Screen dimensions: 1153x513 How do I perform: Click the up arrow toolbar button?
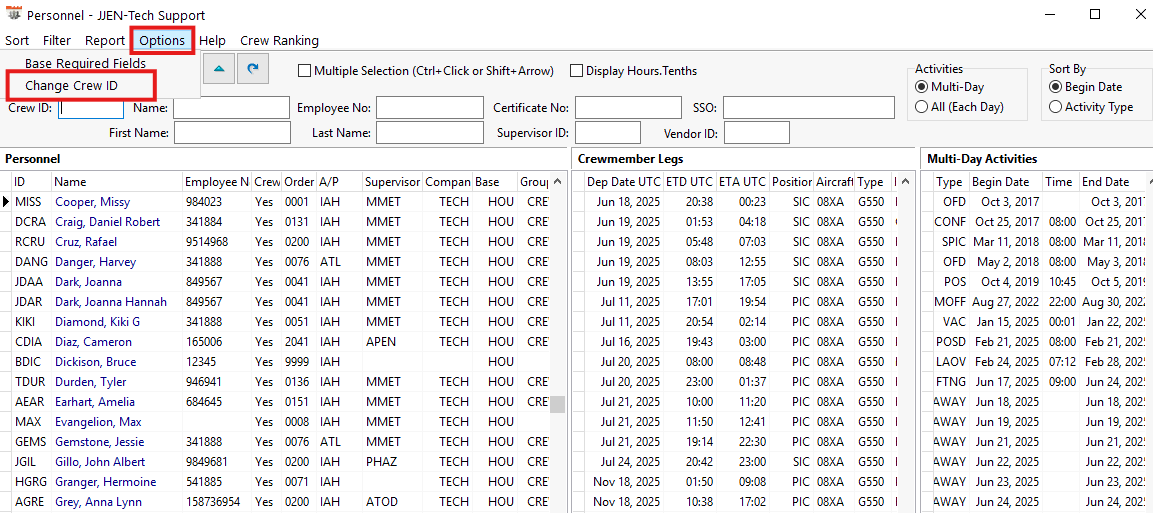click(219, 68)
